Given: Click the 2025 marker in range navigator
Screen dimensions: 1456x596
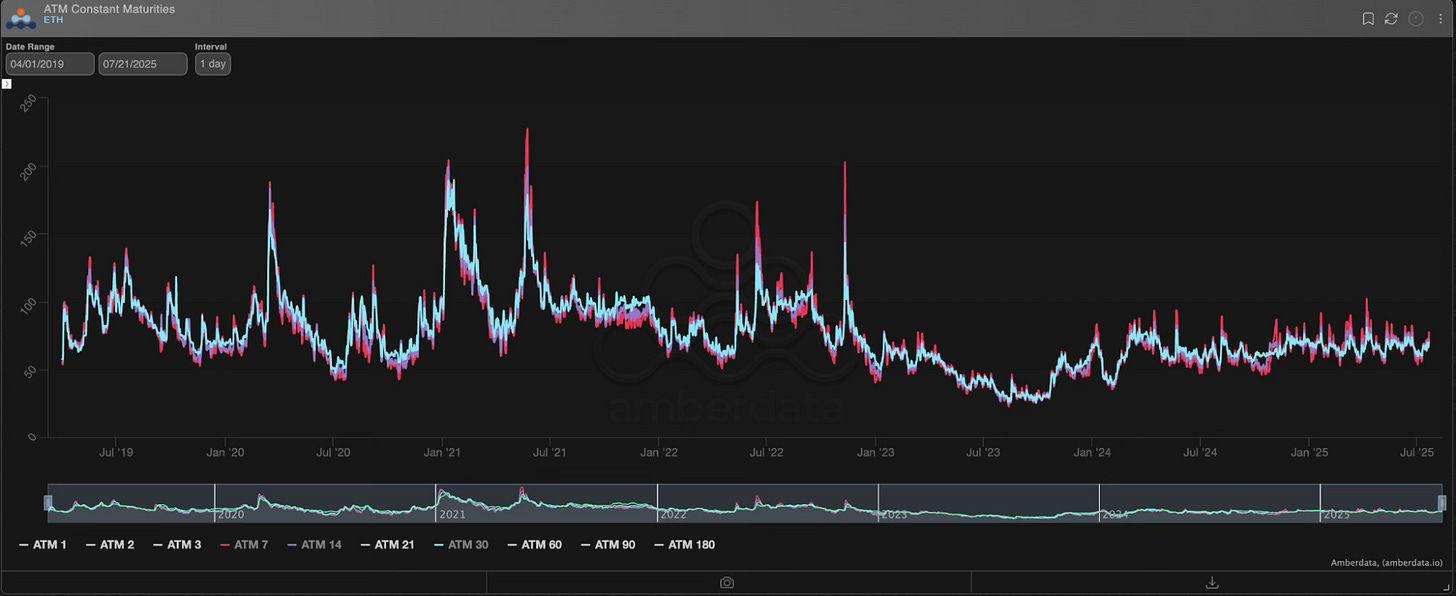Looking at the screenshot, I should (x=1335, y=515).
